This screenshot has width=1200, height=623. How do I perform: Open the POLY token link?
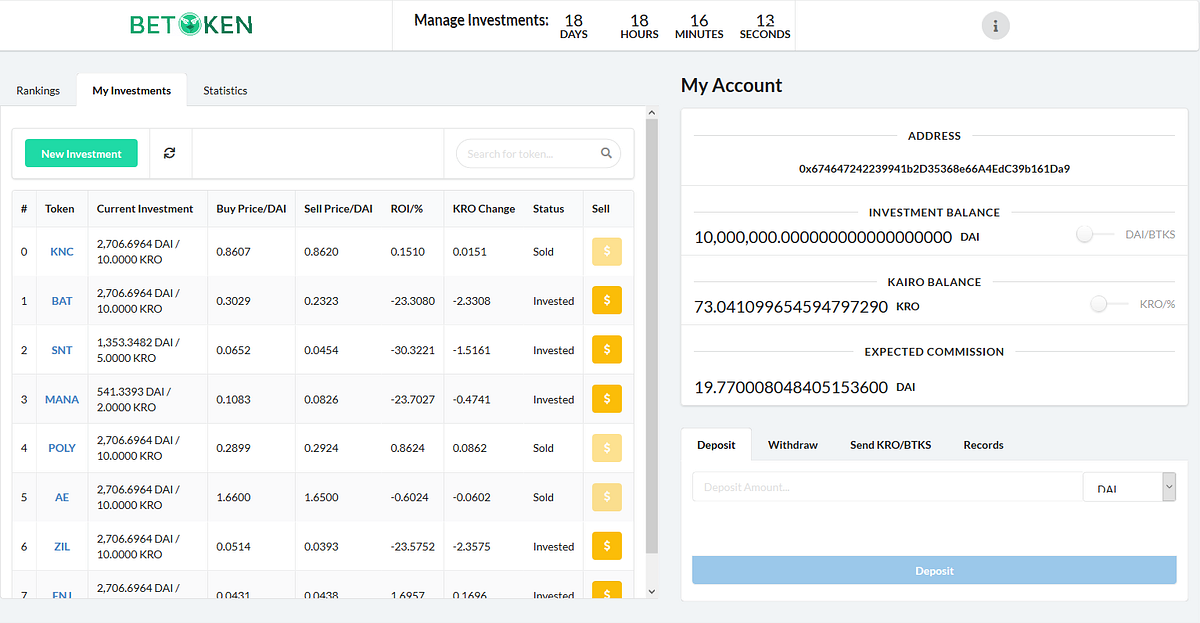click(62, 448)
